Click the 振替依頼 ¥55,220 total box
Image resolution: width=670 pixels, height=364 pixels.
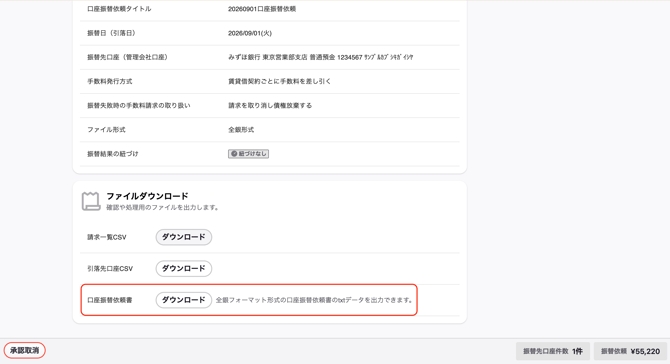[x=630, y=351]
